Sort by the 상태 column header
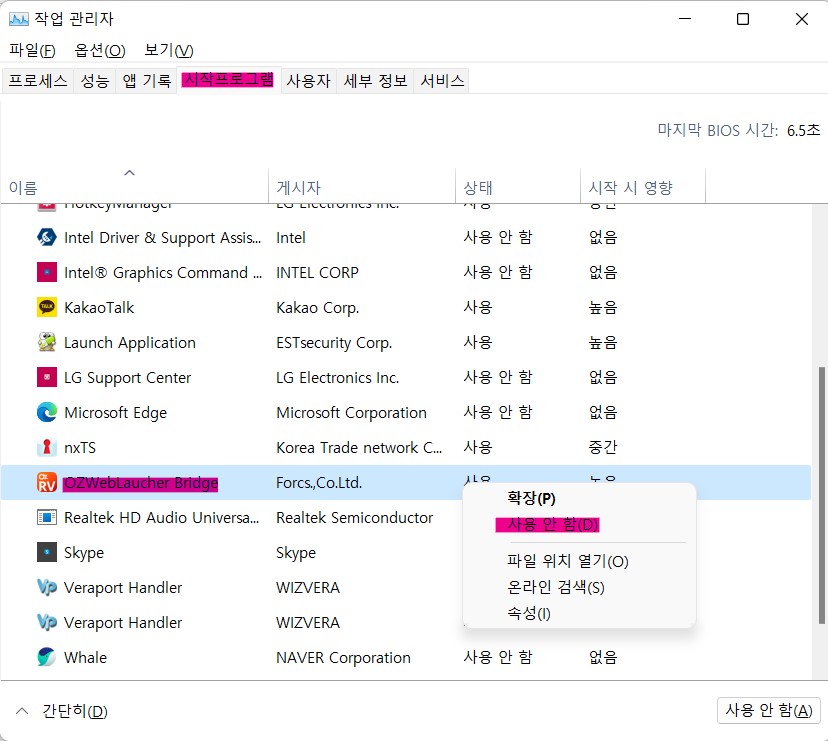Viewport: 828px width, 741px height. (x=518, y=185)
